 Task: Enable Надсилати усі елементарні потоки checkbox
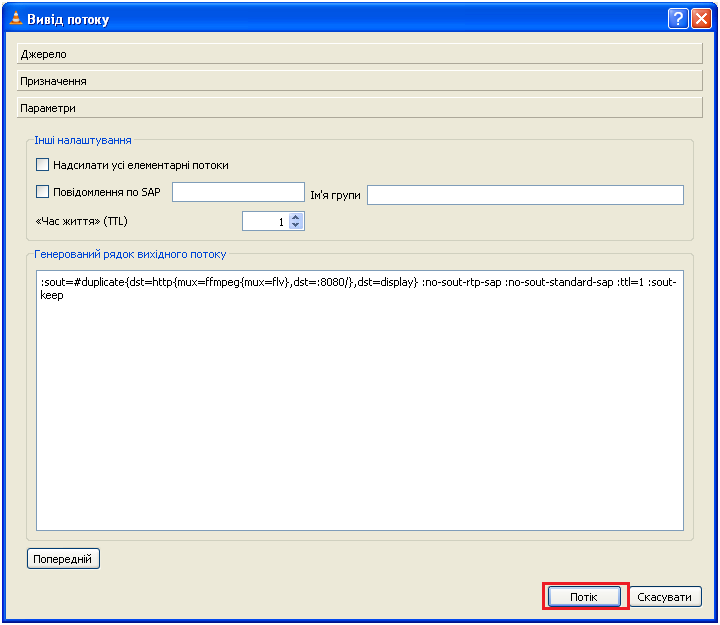[42, 164]
